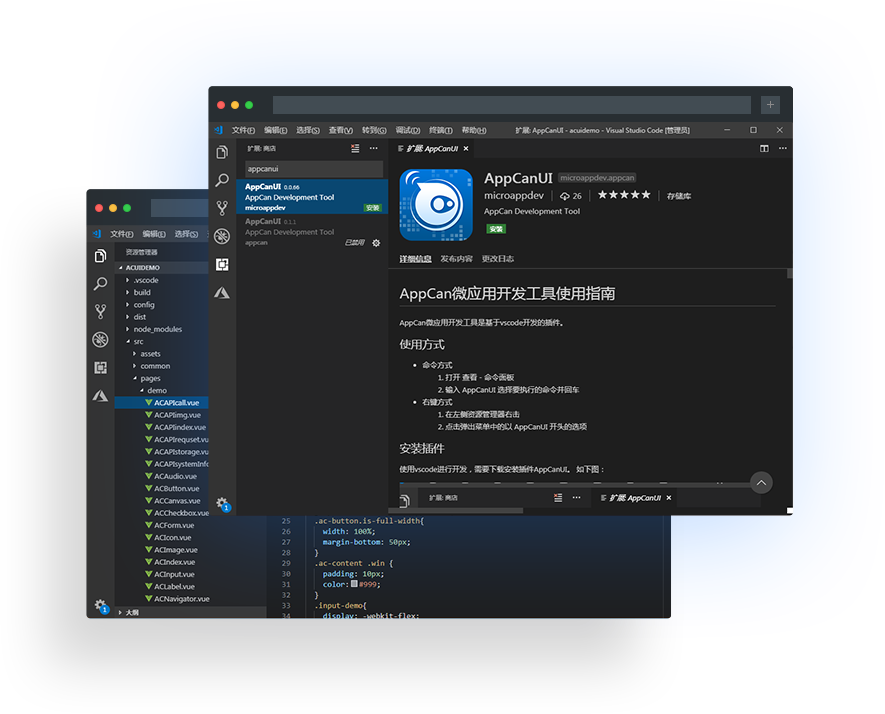
Task: Add a new tab with the plus button
Action: click(x=770, y=104)
